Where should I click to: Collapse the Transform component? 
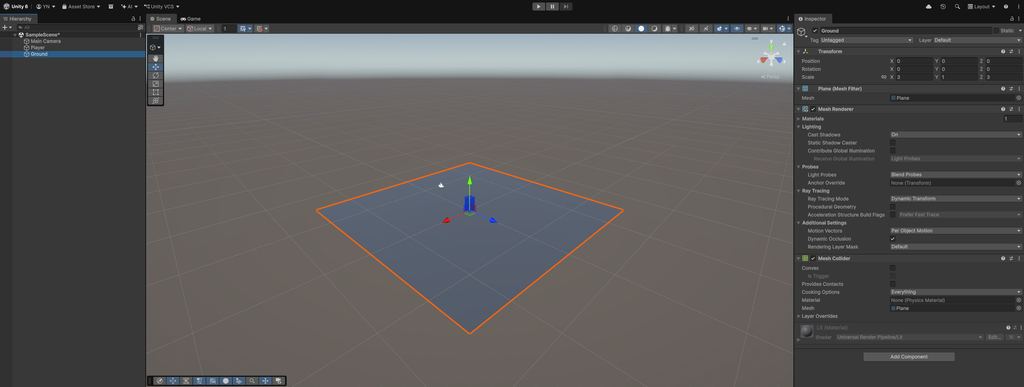click(798, 52)
